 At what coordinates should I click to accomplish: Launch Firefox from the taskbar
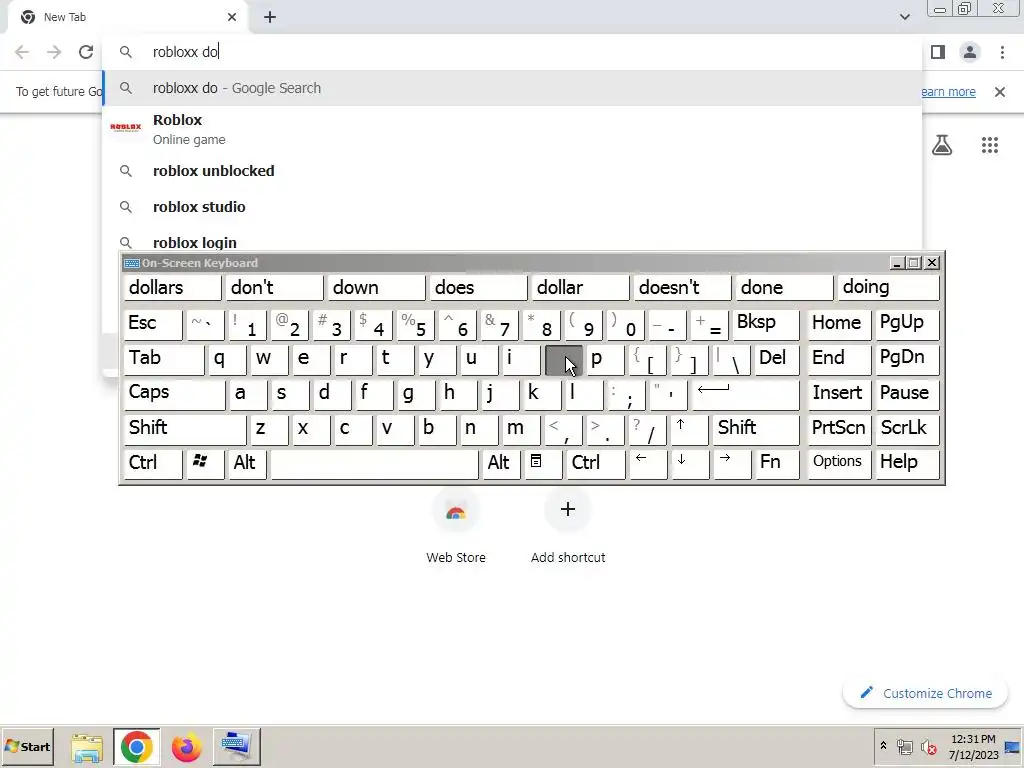pyautogui.click(x=186, y=747)
